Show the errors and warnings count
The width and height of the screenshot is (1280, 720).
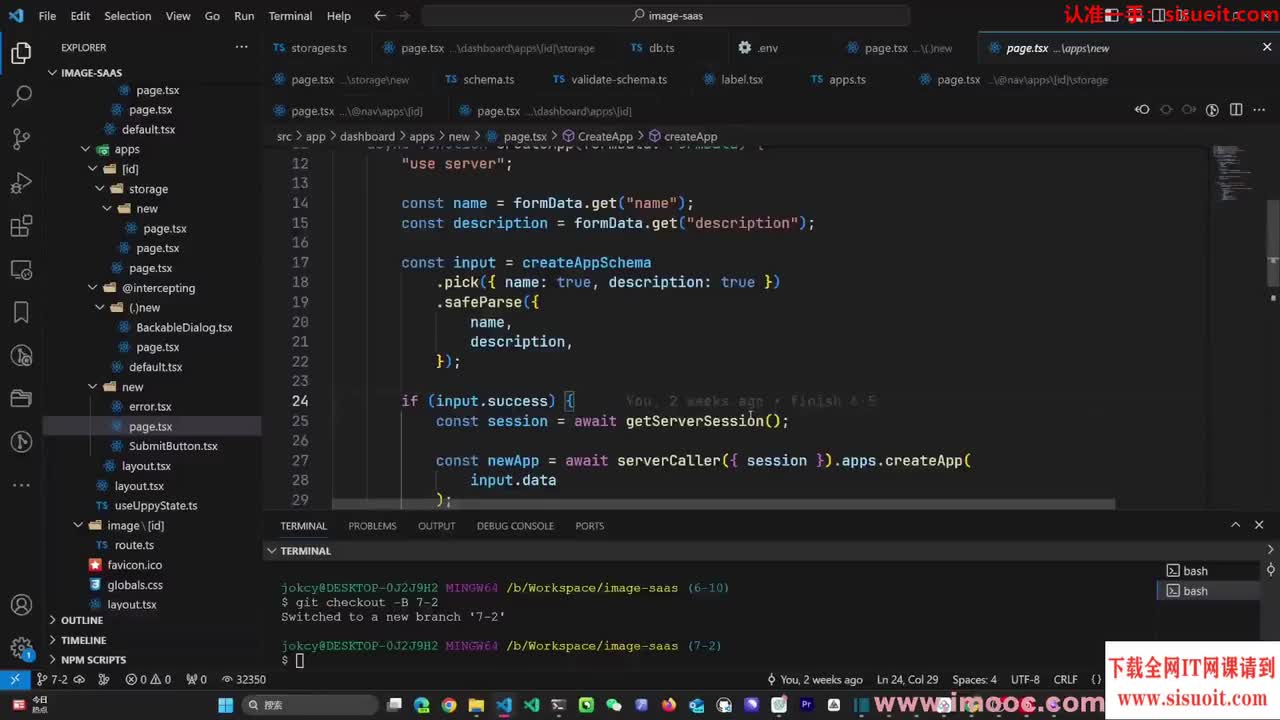[x=147, y=679]
